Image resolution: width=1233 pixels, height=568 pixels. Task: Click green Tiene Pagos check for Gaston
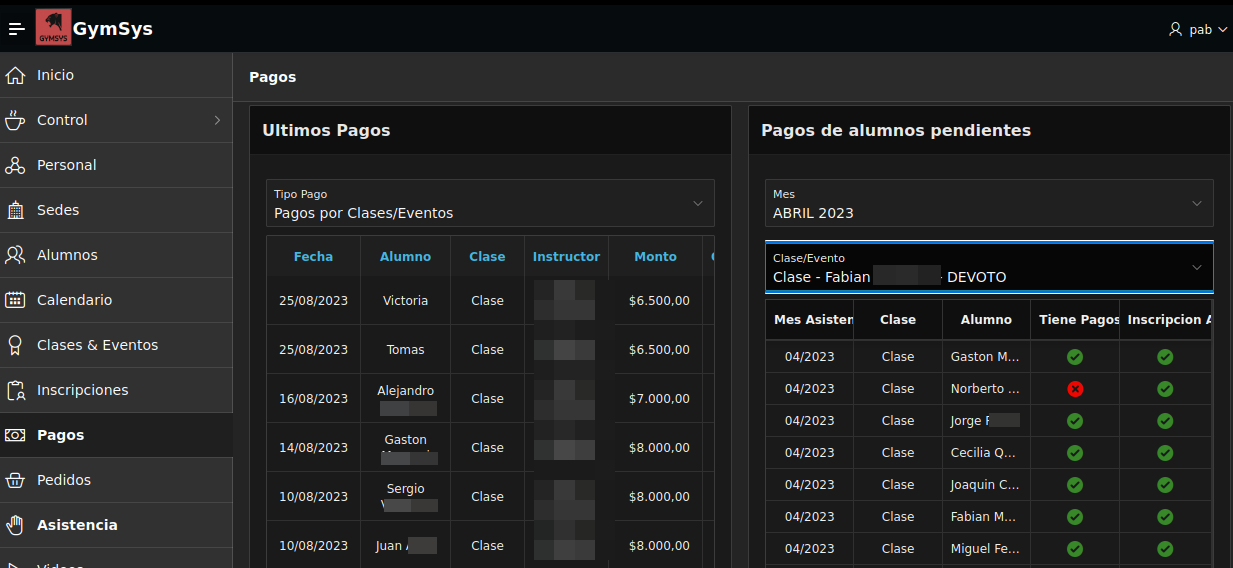1075,357
